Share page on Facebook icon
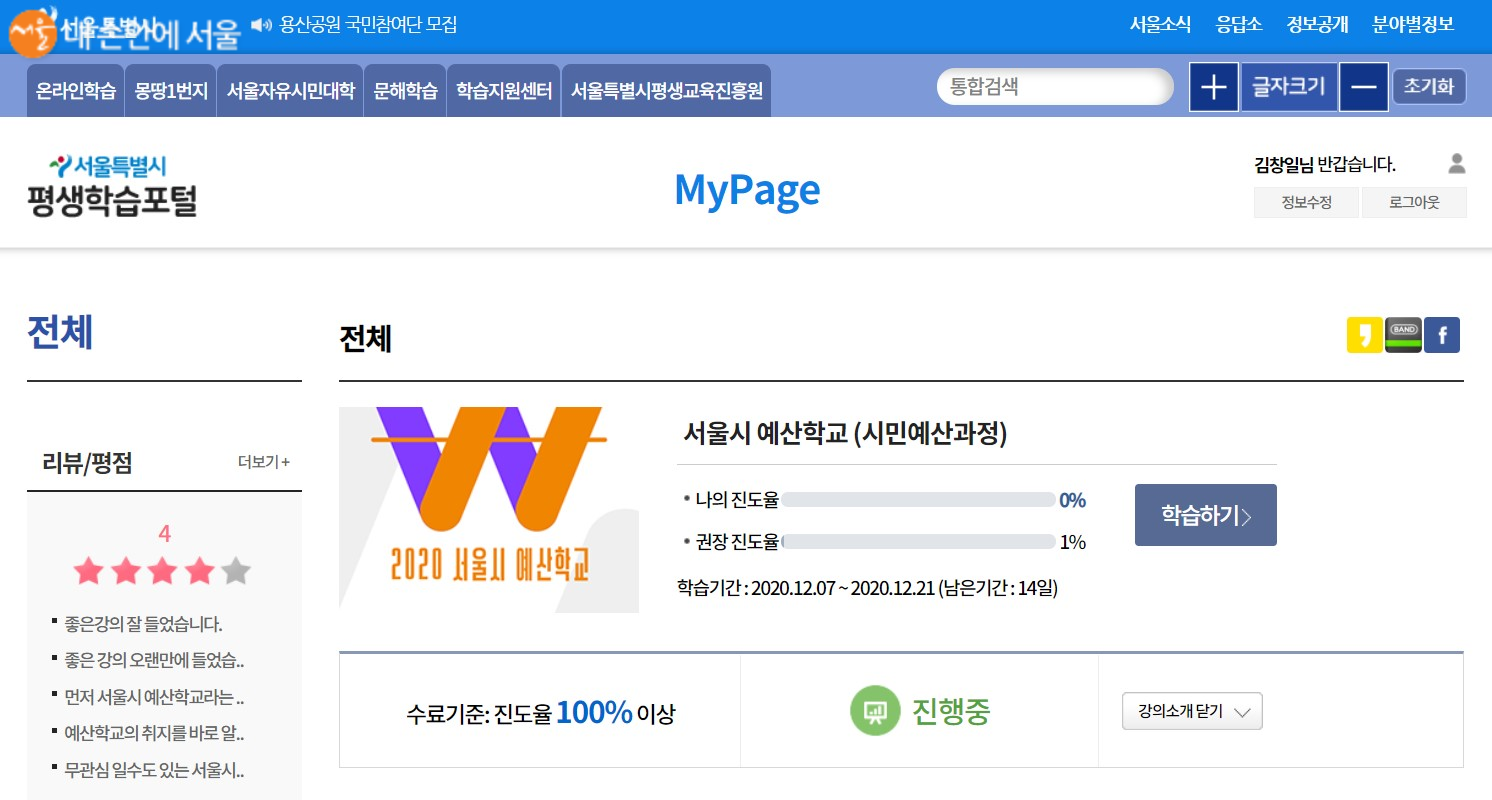Screen dimensions: 1492x800 click(x=1442, y=335)
